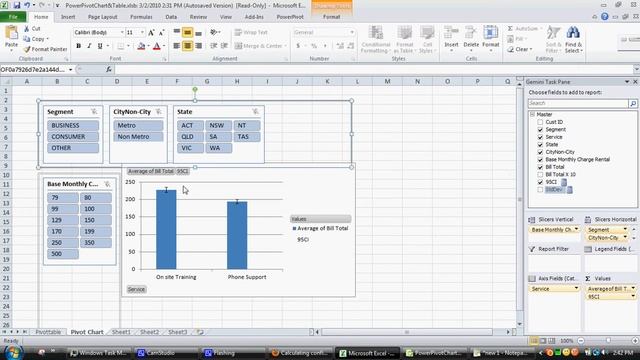Click the Cut scissors icon
This screenshot has width=640, height=360.
pyautogui.click(x=27, y=29)
